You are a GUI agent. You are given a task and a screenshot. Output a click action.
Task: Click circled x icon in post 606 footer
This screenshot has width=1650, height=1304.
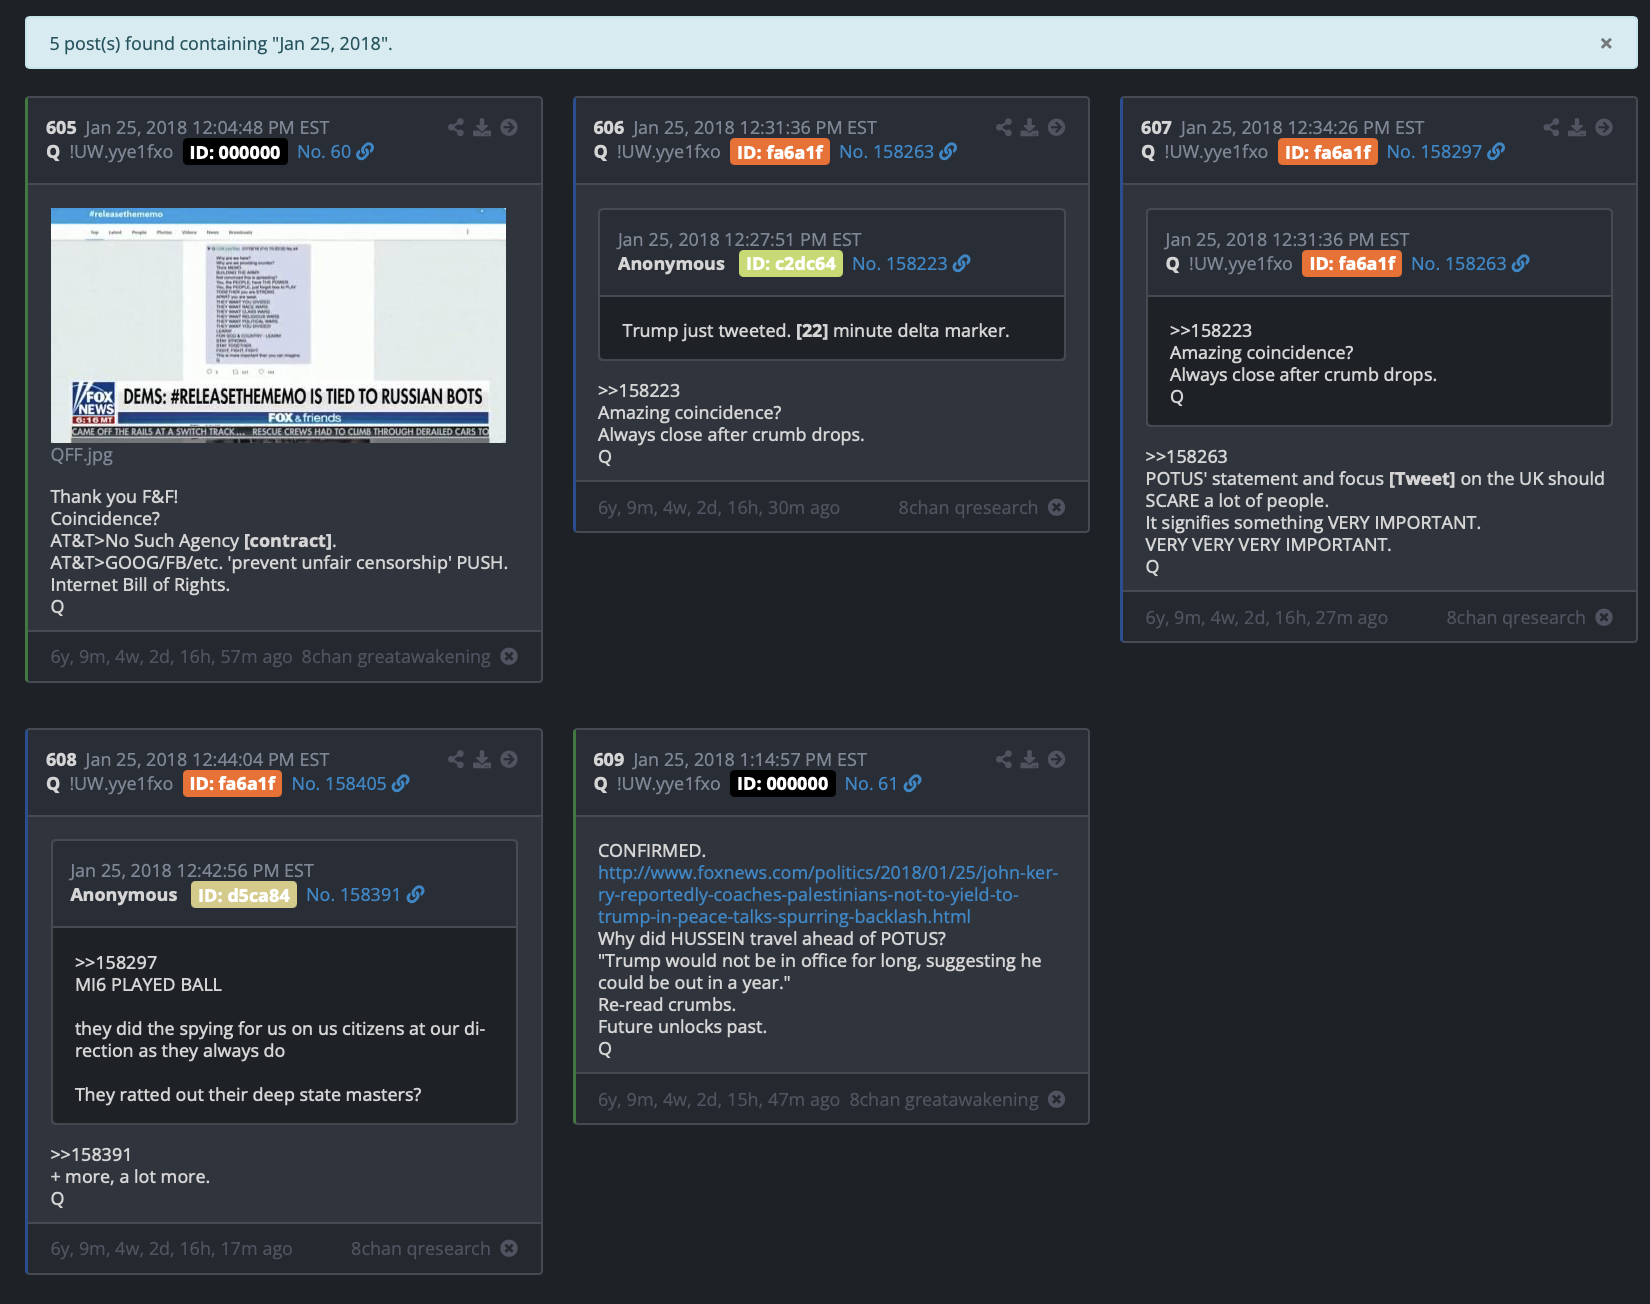click(x=1057, y=507)
